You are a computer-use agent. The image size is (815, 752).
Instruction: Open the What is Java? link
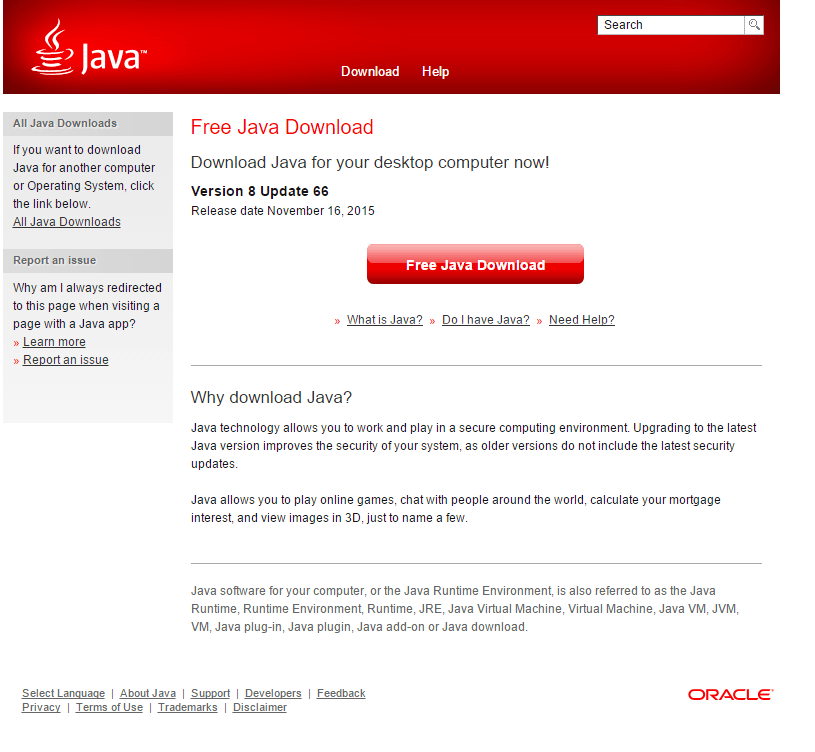[383, 319]
